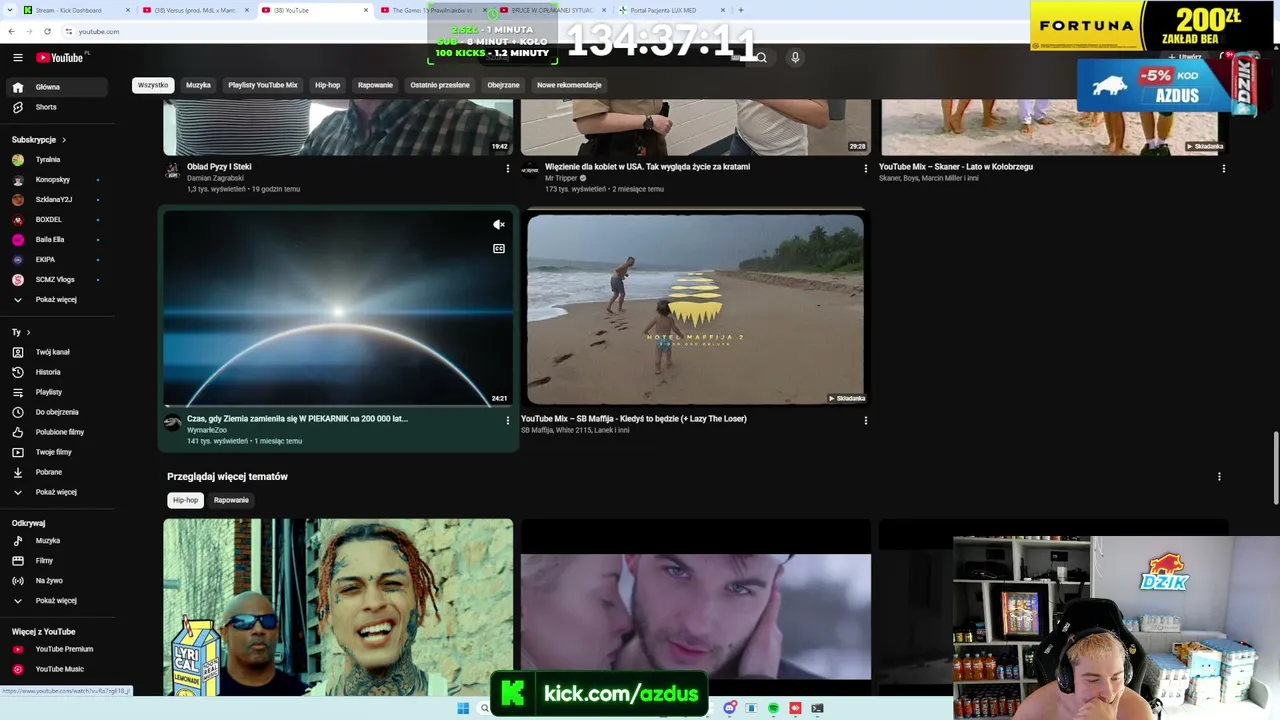The height and width of the screenshot is (720, 1280).
Task: Click the Windows Start button
Action: click(463, 708)
